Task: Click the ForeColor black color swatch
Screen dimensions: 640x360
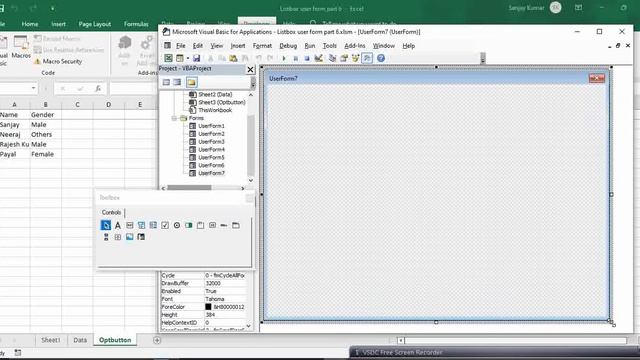Action: 208,307
